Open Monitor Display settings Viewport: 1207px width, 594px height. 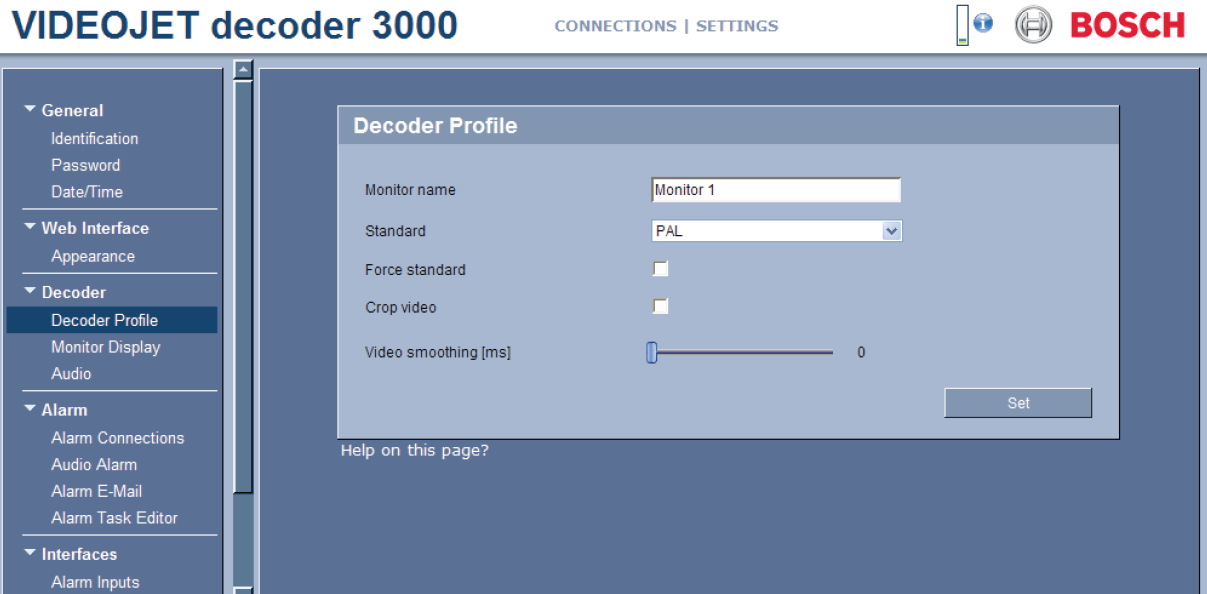pyautogui.click(x=106, y=347)
